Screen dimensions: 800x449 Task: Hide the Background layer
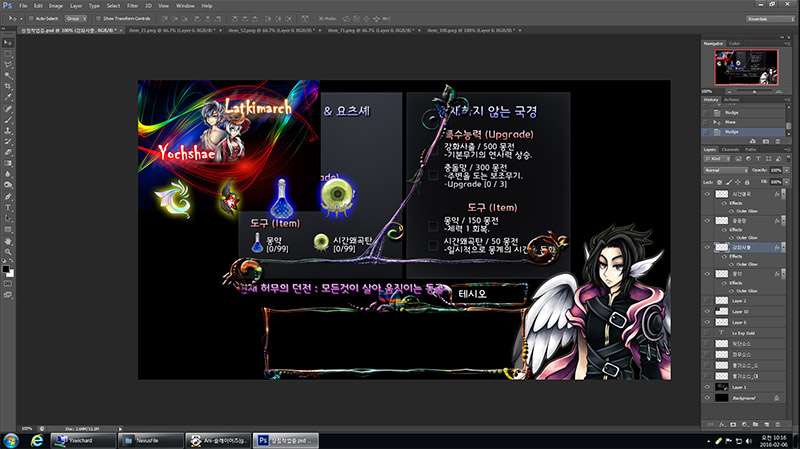pyautogui.click(x=707, y=398)
